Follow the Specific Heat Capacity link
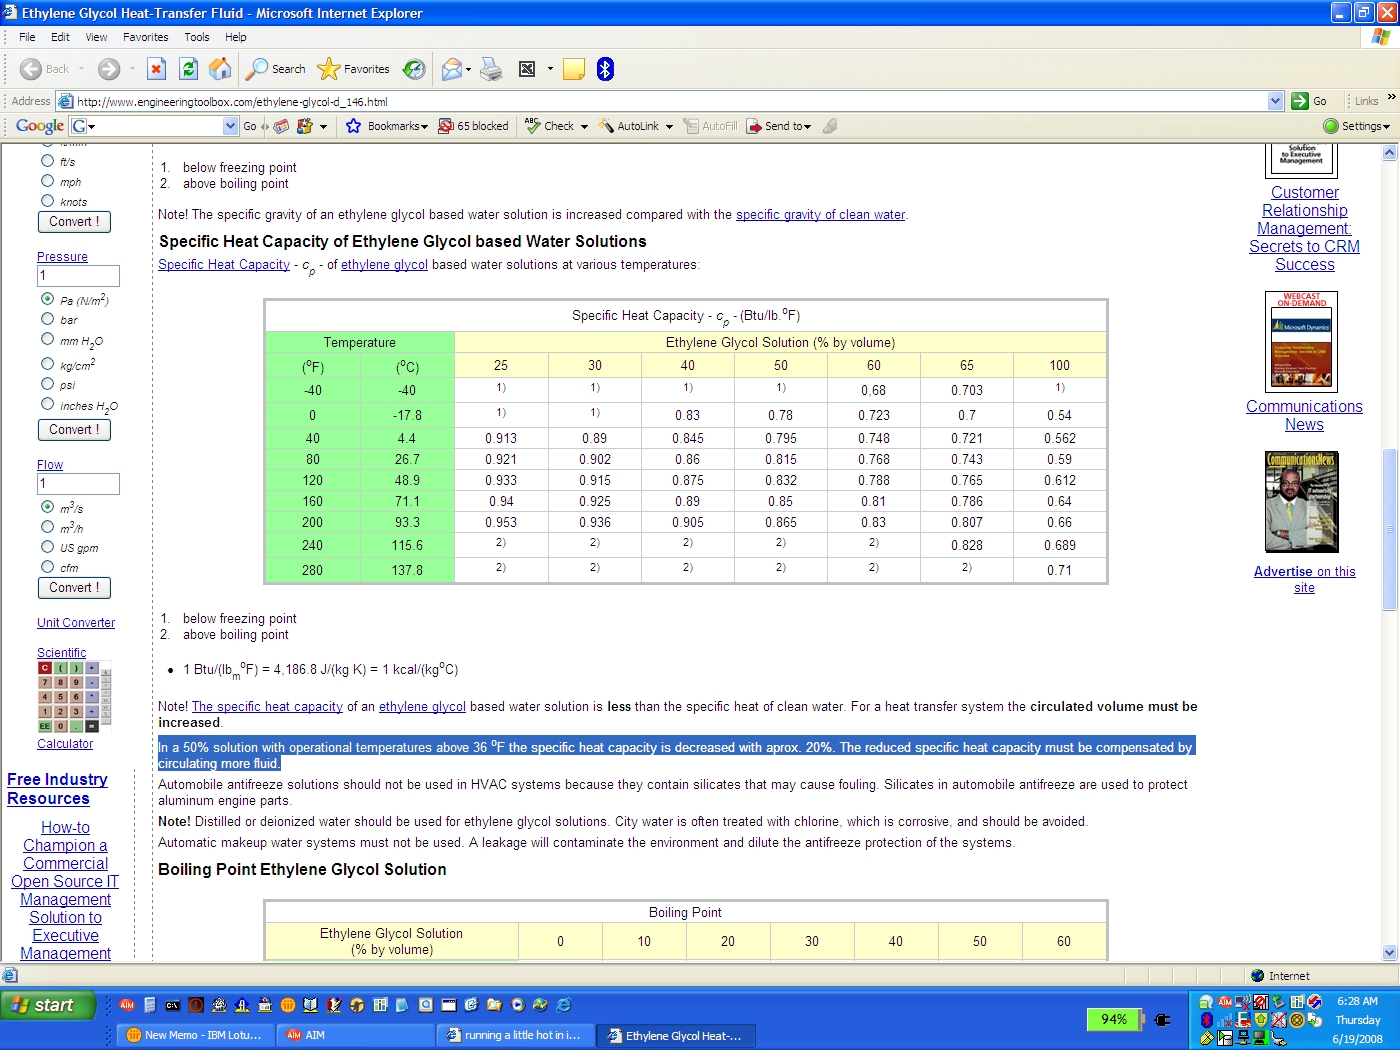This screenshot has height=1050, width=1400. (224, 265)
